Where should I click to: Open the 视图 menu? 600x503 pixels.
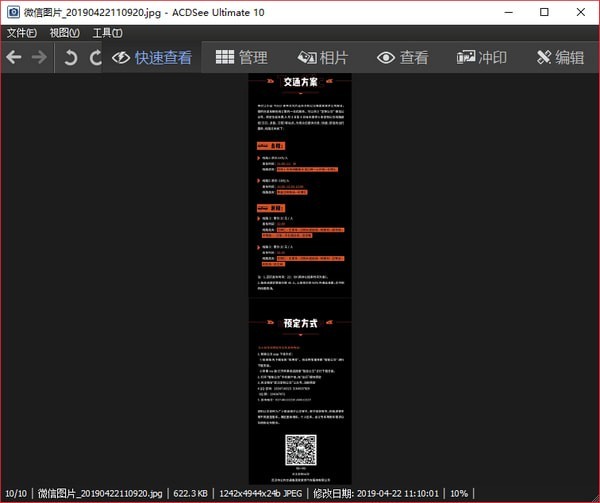coord(65,33)
